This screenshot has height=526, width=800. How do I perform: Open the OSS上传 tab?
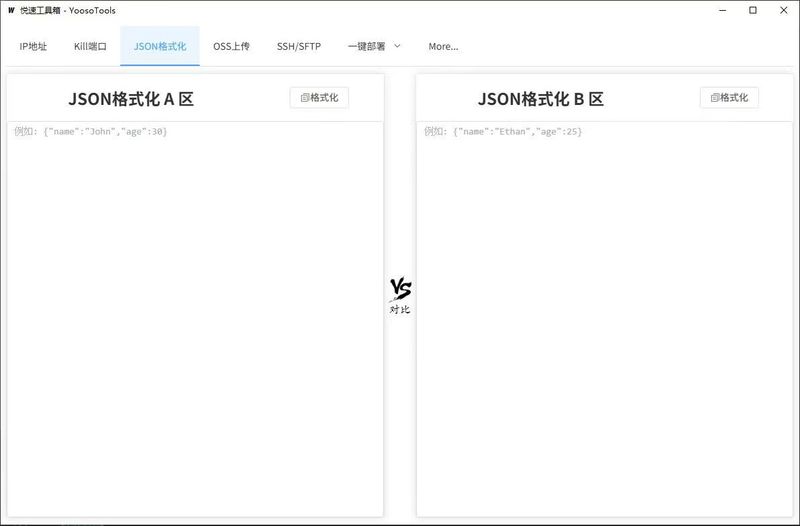pos(231,46)
